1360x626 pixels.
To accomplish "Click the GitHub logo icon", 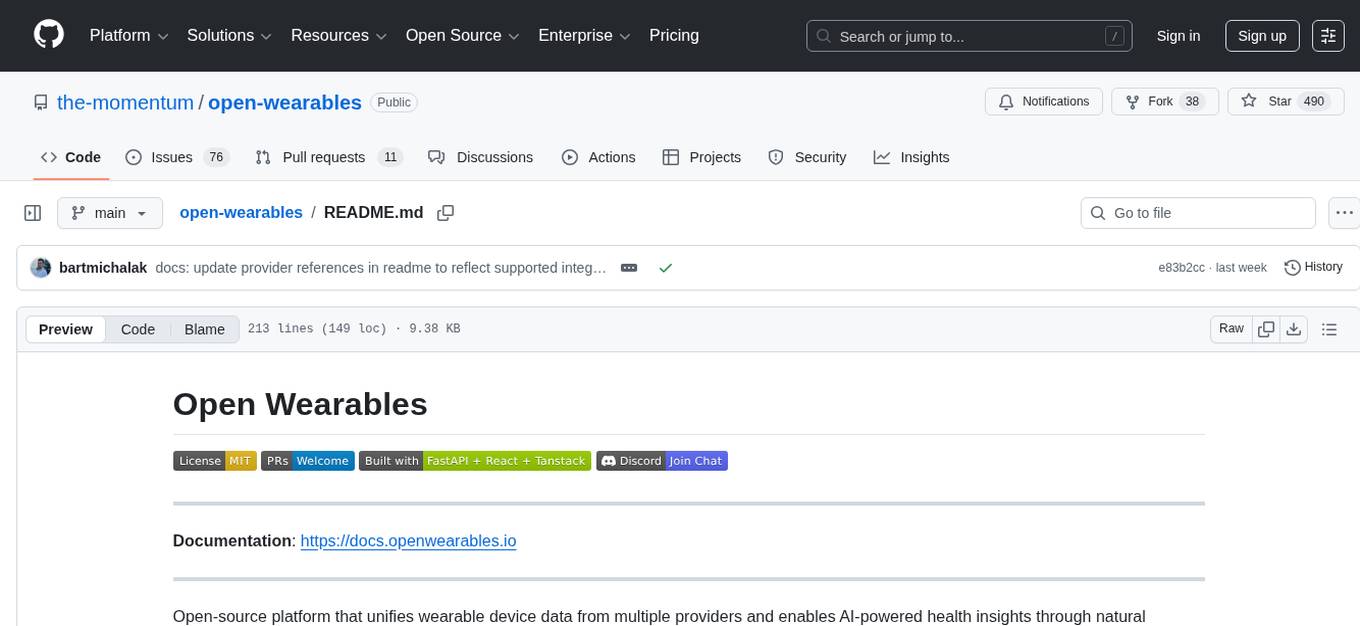I will click(48, 35).
